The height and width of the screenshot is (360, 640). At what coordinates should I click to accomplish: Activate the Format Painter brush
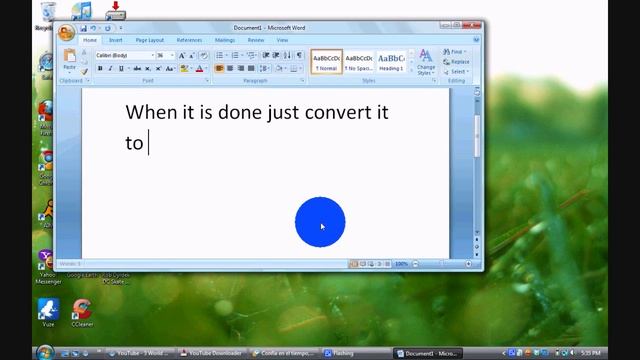click(x=84, y=72)
